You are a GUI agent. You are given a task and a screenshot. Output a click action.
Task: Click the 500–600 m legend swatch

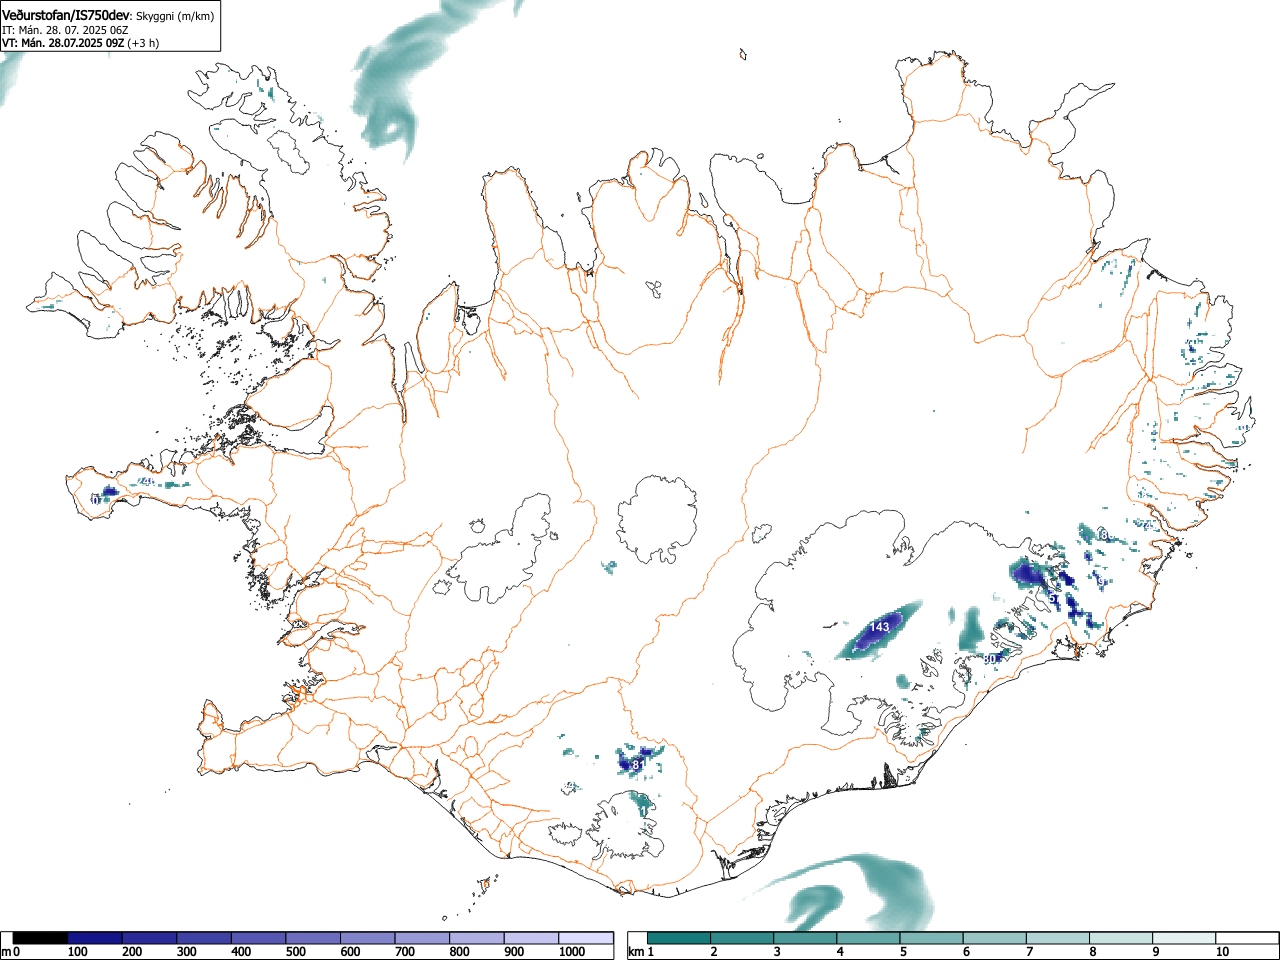tap(313, 938)
